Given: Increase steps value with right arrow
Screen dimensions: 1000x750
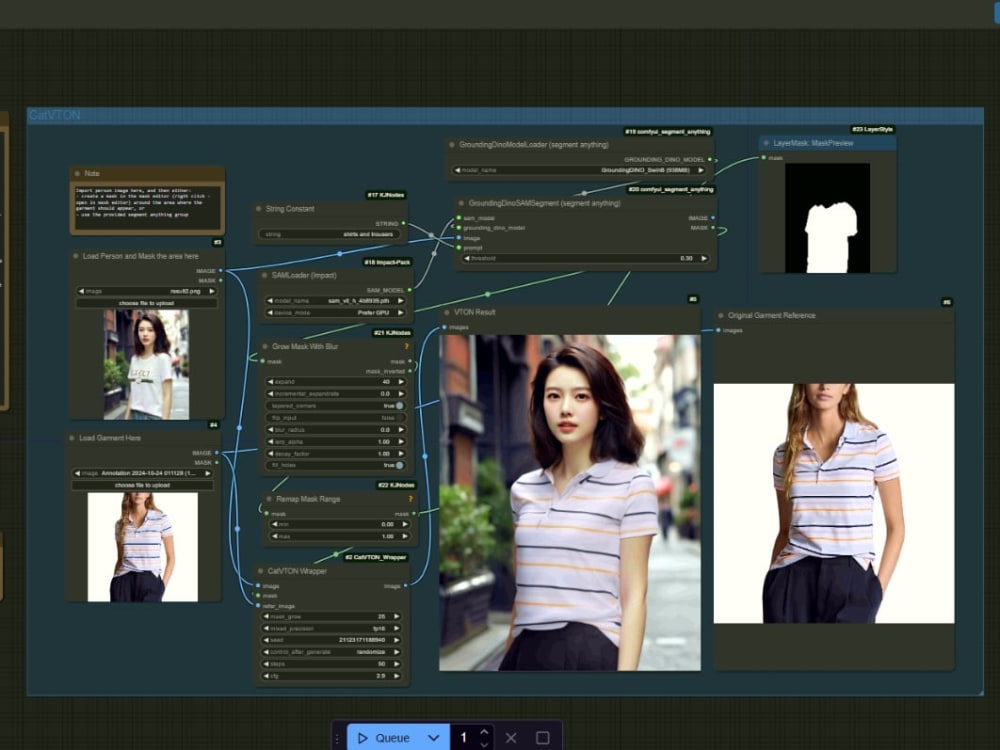Looking at the screenshot, I should click(x=397, y=664).
